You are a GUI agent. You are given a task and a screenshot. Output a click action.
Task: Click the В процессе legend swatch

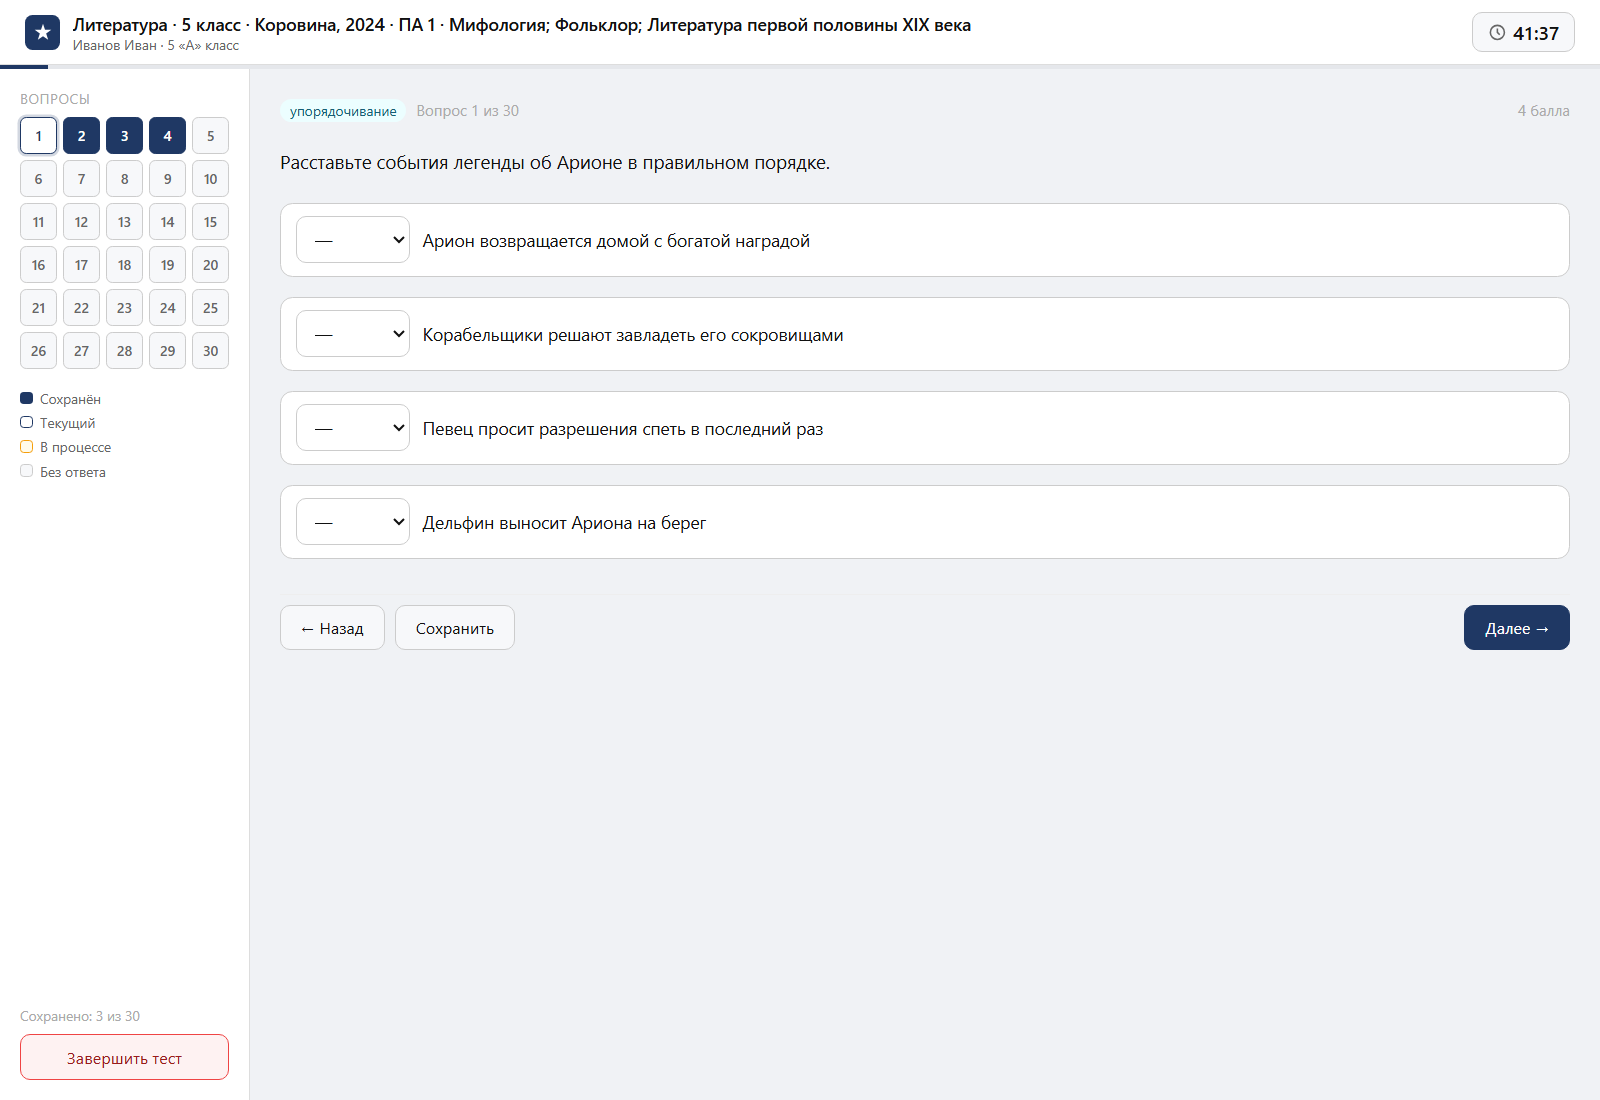(27, 447)
